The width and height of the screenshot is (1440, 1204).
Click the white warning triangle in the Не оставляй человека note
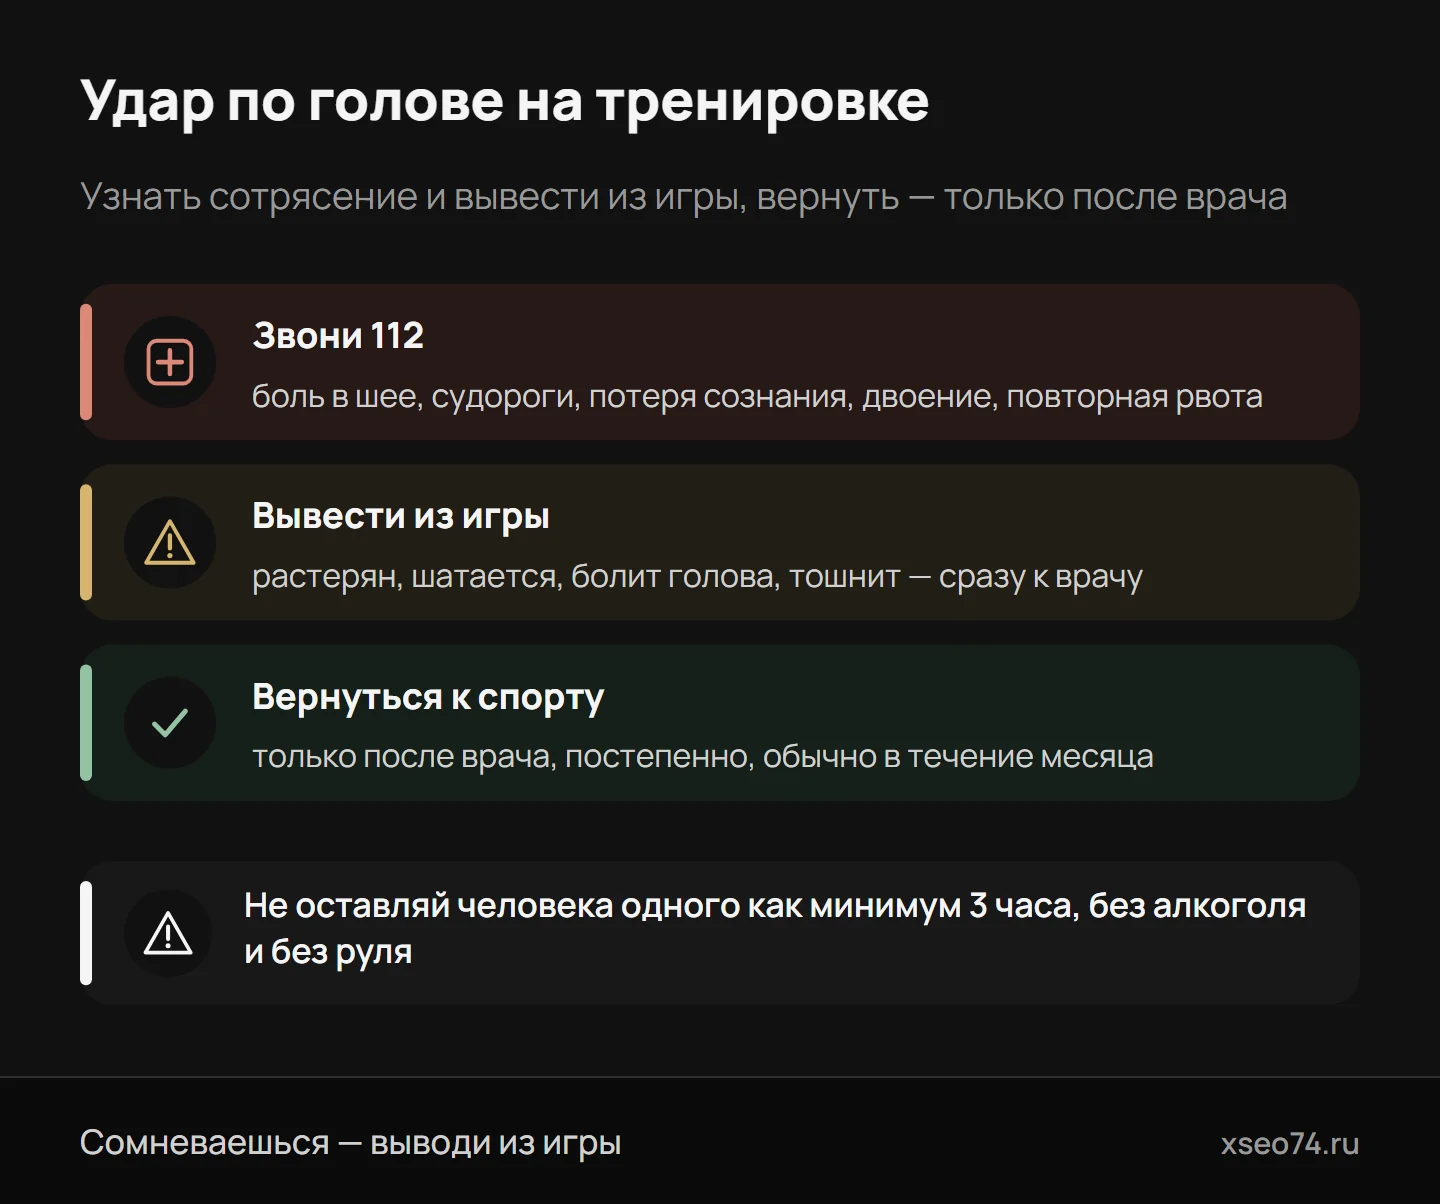coord(168,933)
